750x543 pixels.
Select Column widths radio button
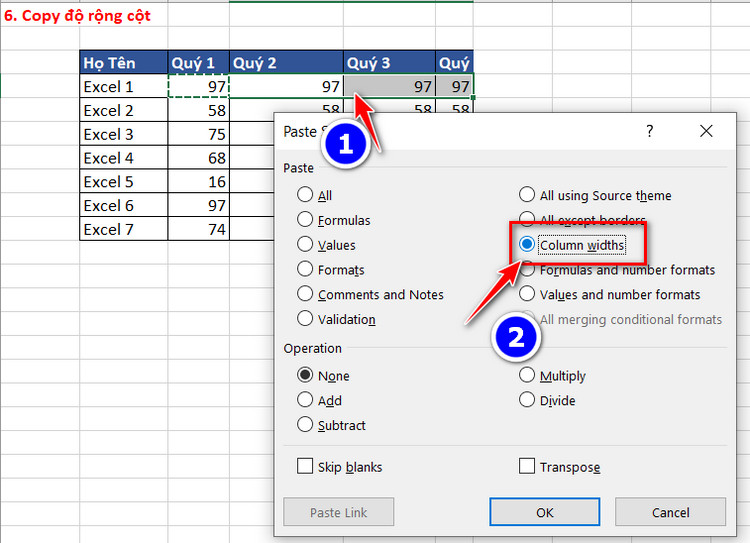click(x=527, y=245)
